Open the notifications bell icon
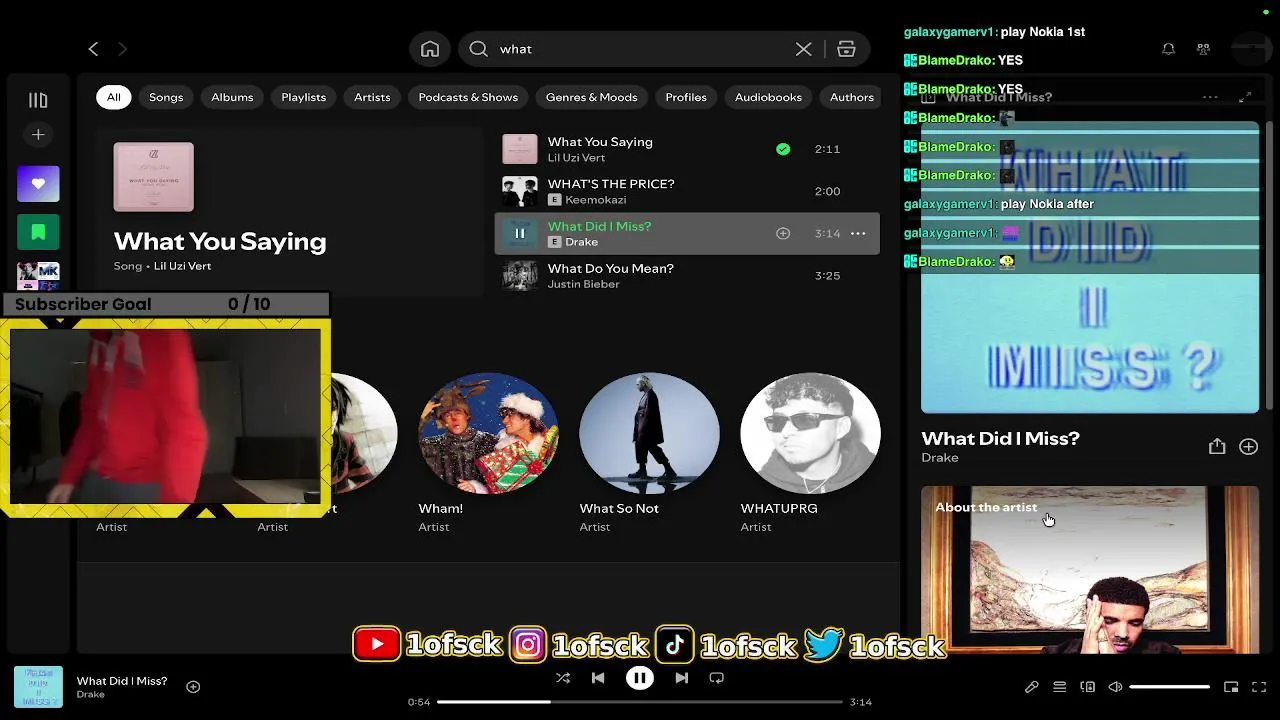This screenshot has height=720, width=1280. (x=1168, y=49)
